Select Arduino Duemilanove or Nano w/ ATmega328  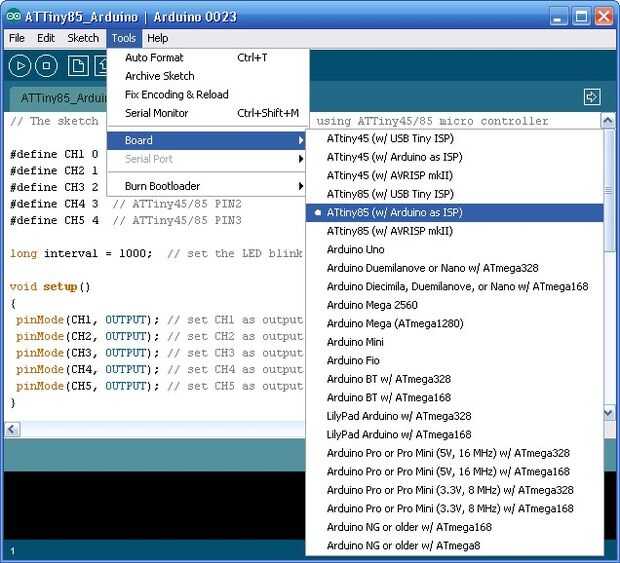tap(455, 268)
